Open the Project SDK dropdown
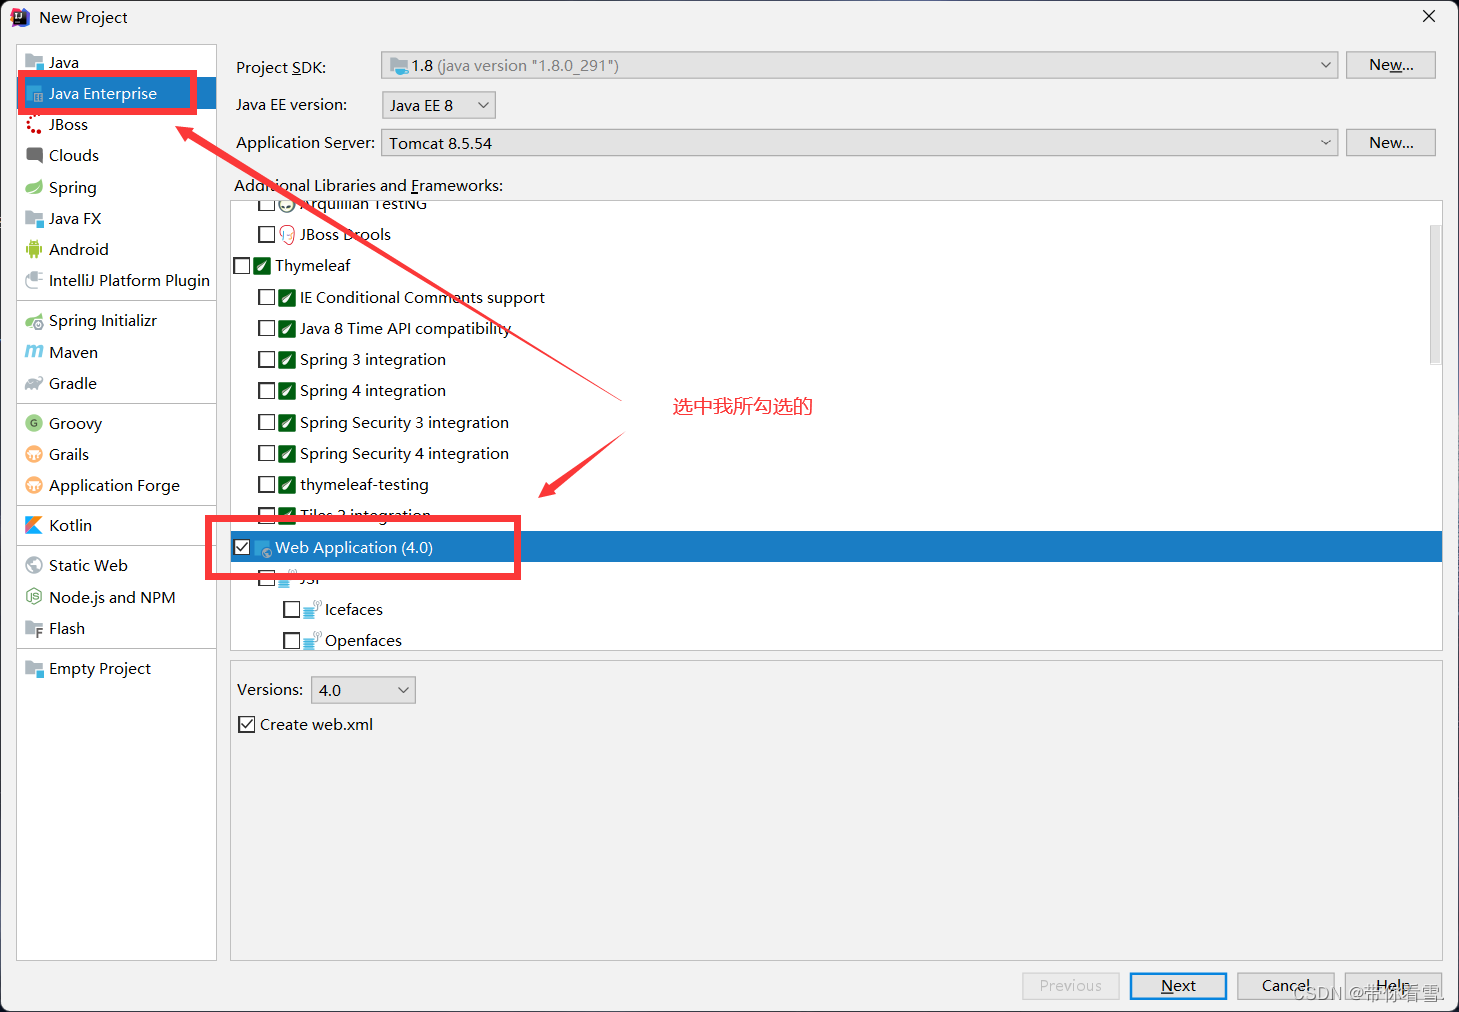This screenshot has width=1459, height=1012. click(x=859, y=65)
